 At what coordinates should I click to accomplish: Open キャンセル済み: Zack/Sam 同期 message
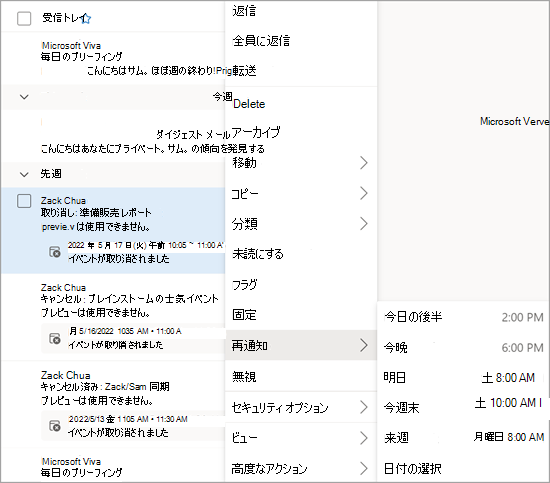tap(113, 404)
